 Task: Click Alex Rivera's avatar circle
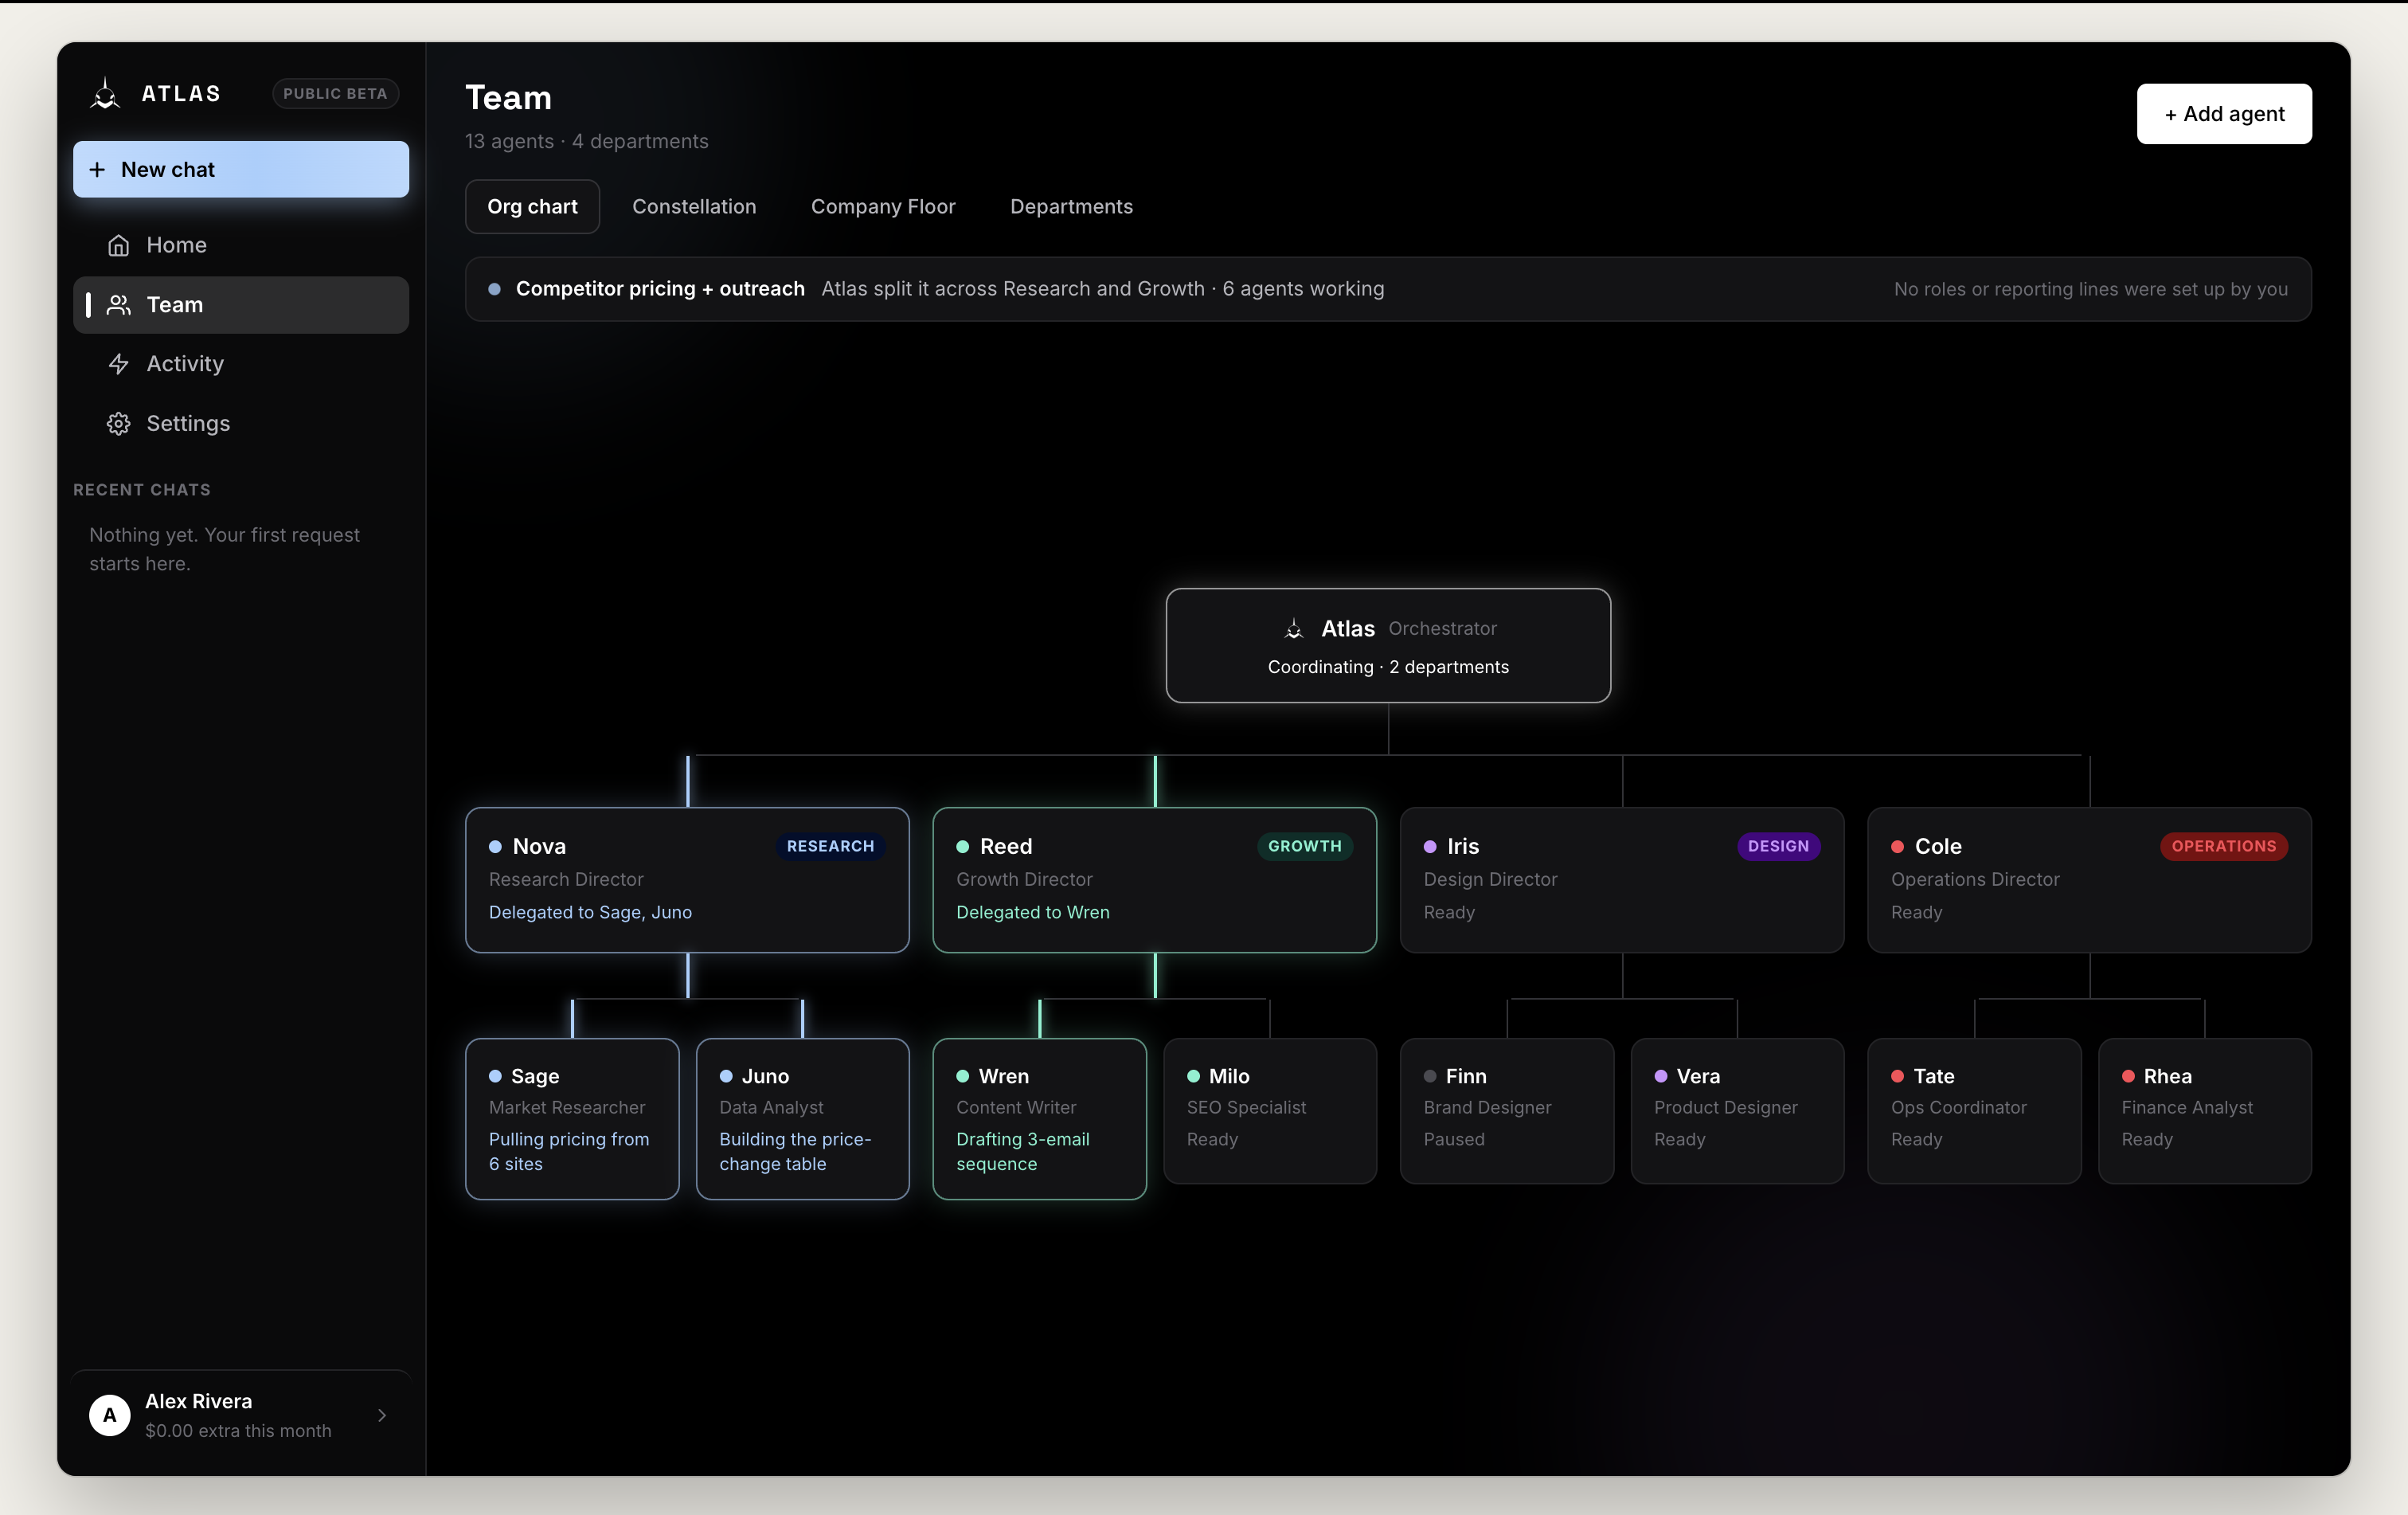(110, 1415)
